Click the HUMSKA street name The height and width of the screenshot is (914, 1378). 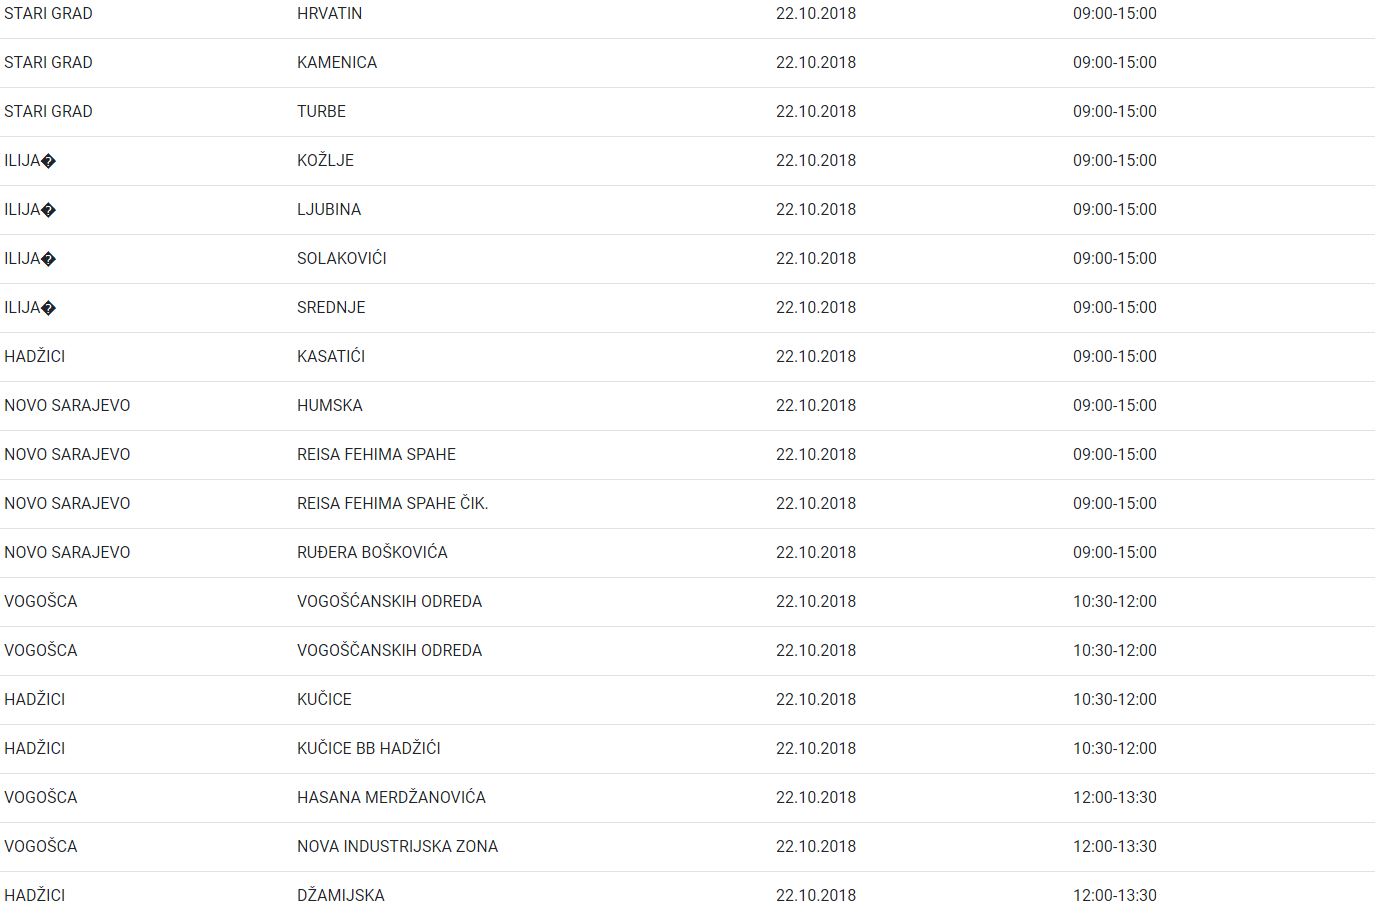pos(329,406)
